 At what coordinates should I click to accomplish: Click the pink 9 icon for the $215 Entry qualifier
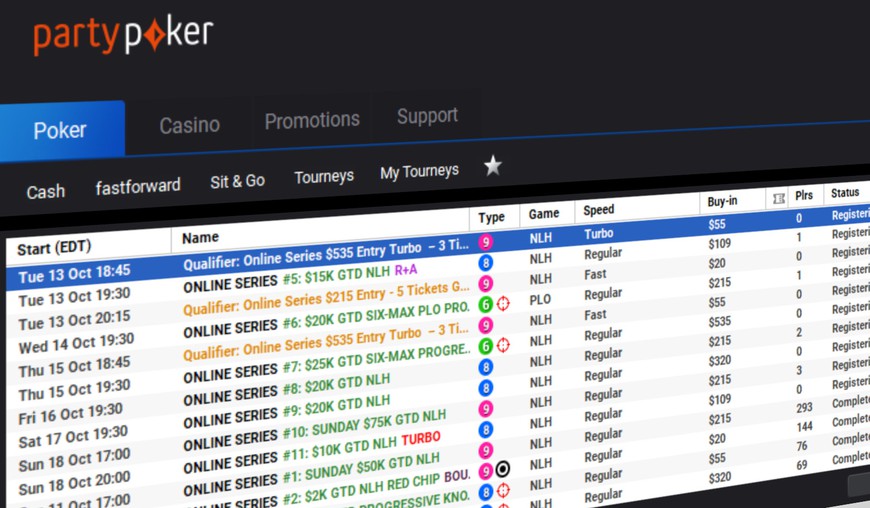click(485, 283)
